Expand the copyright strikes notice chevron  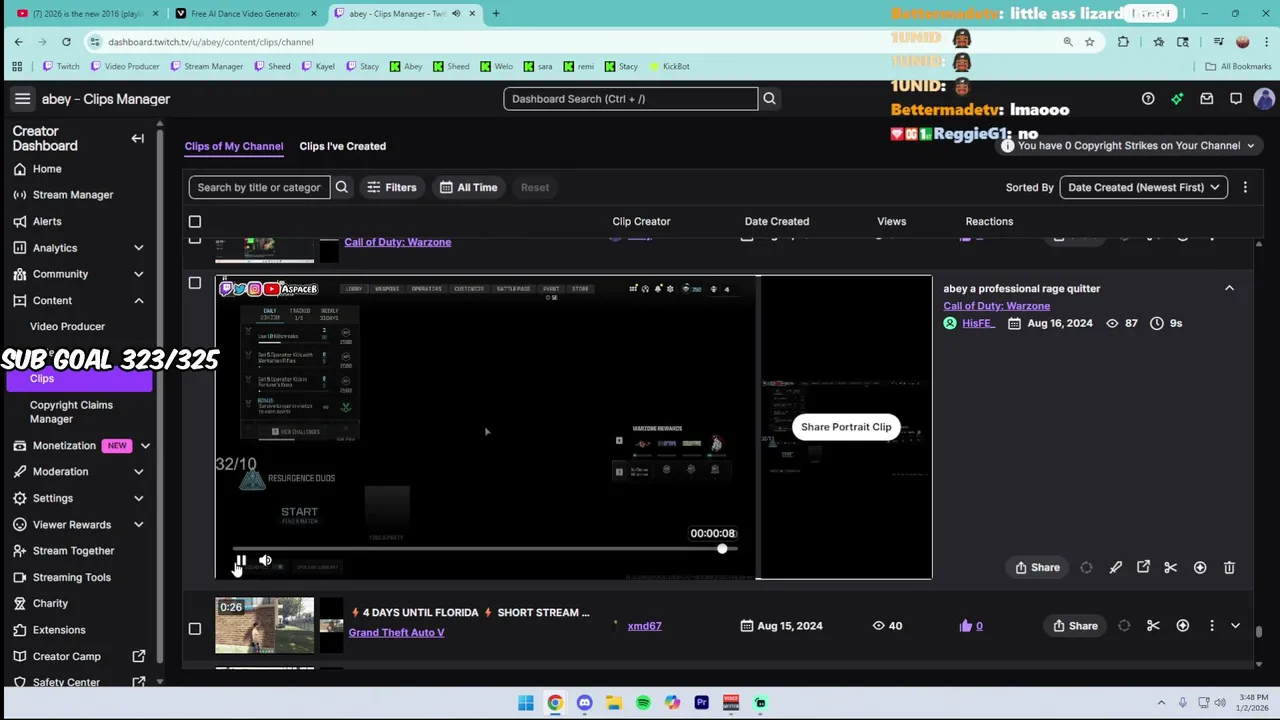(1250, 146)
